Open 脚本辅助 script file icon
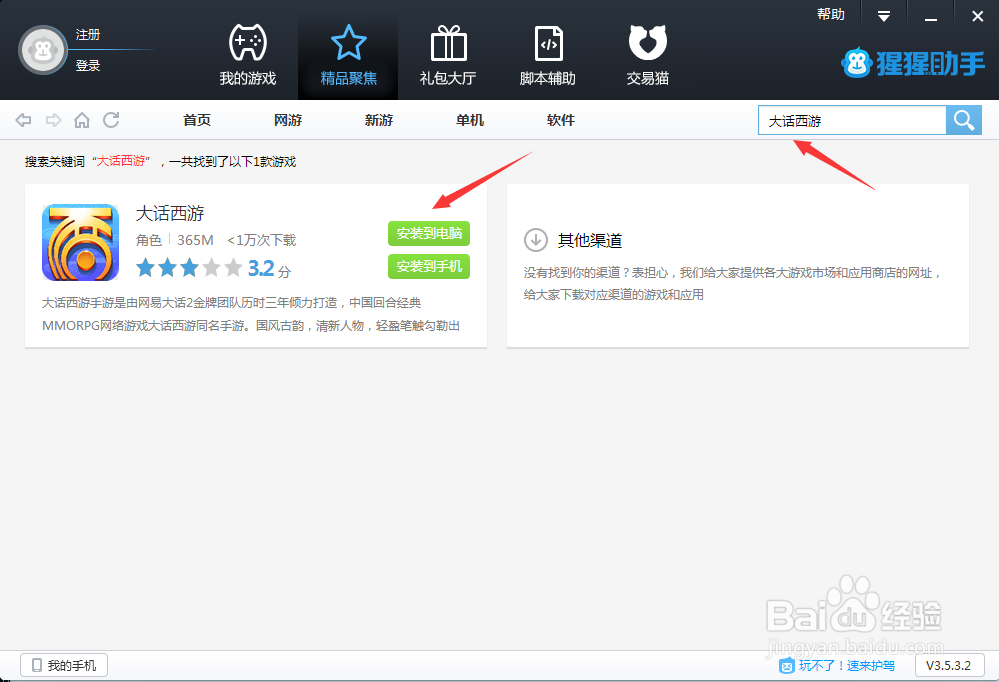The image size is (999, 682). coord(549,43)
